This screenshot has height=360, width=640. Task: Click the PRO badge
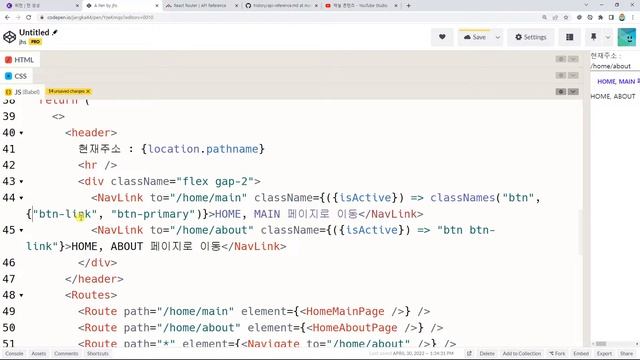(35, 42)
